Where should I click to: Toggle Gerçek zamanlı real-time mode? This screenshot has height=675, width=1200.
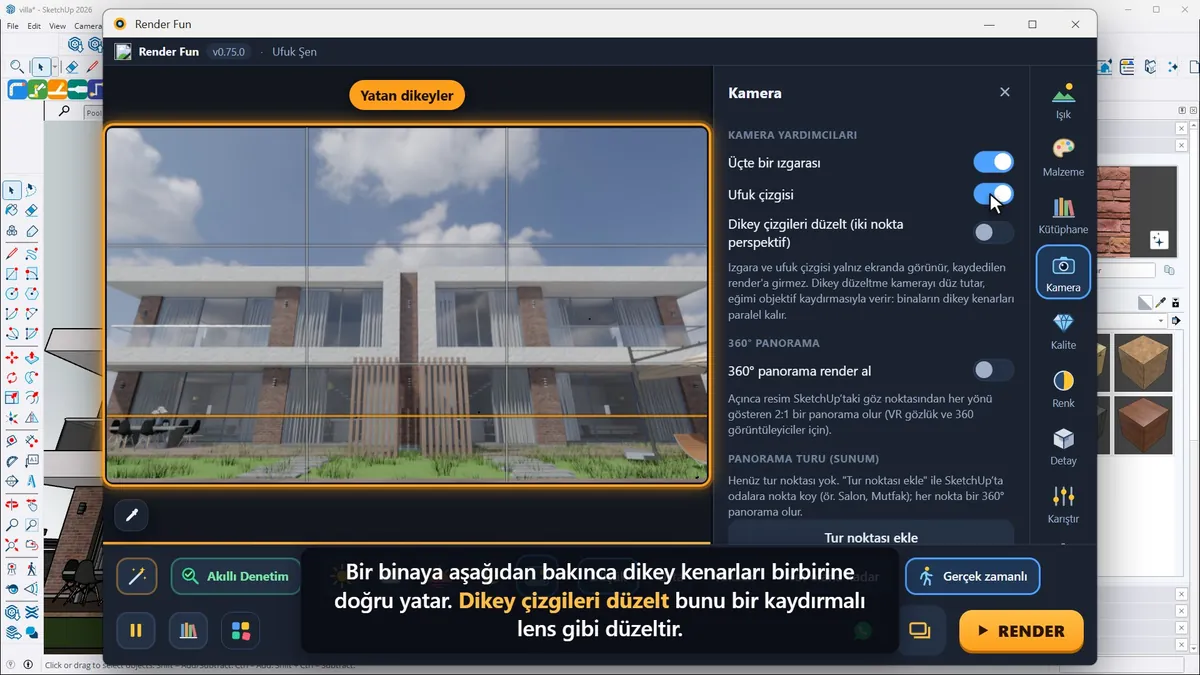(973, 576)
